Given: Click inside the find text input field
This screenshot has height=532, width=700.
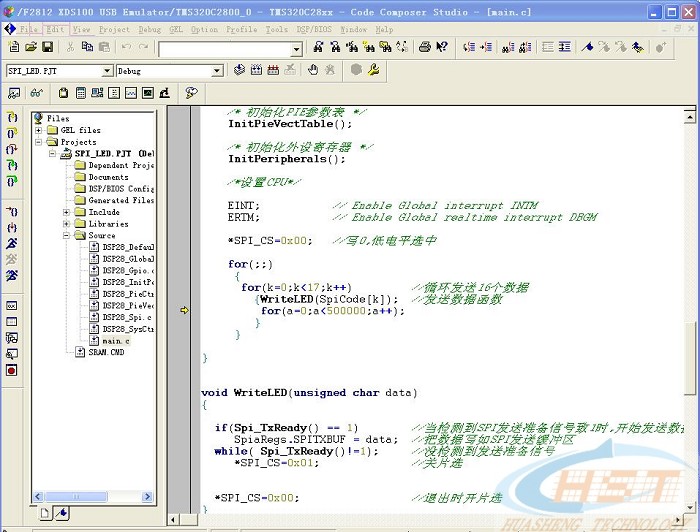Looking at the screenshot, I should [x=225, y=50].
